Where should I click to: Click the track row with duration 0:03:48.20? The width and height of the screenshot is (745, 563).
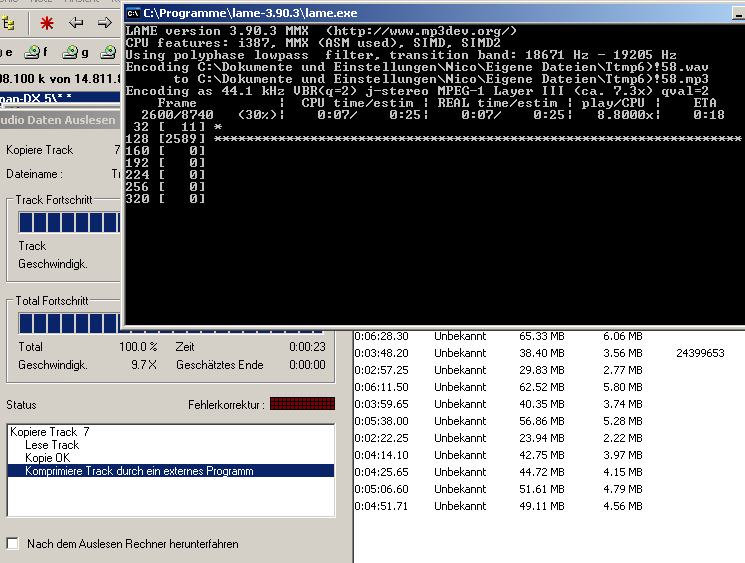click(x=549, y=353)
